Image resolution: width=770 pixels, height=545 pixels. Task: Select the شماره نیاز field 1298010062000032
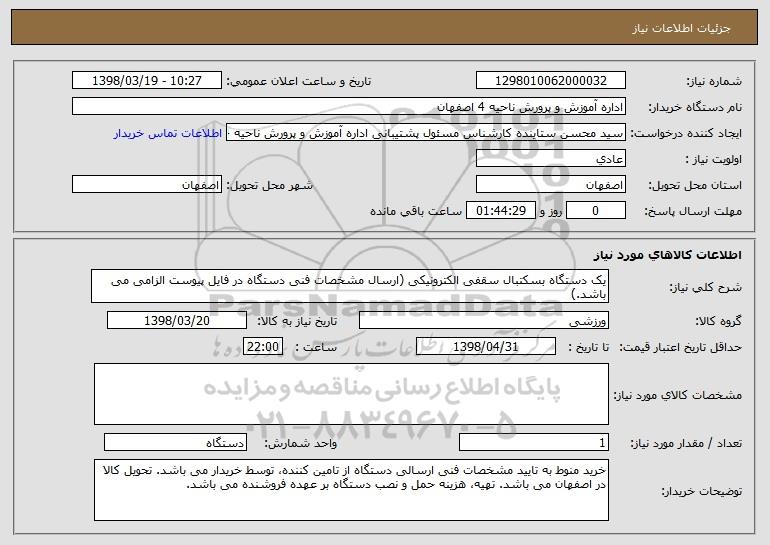(550, 81)
